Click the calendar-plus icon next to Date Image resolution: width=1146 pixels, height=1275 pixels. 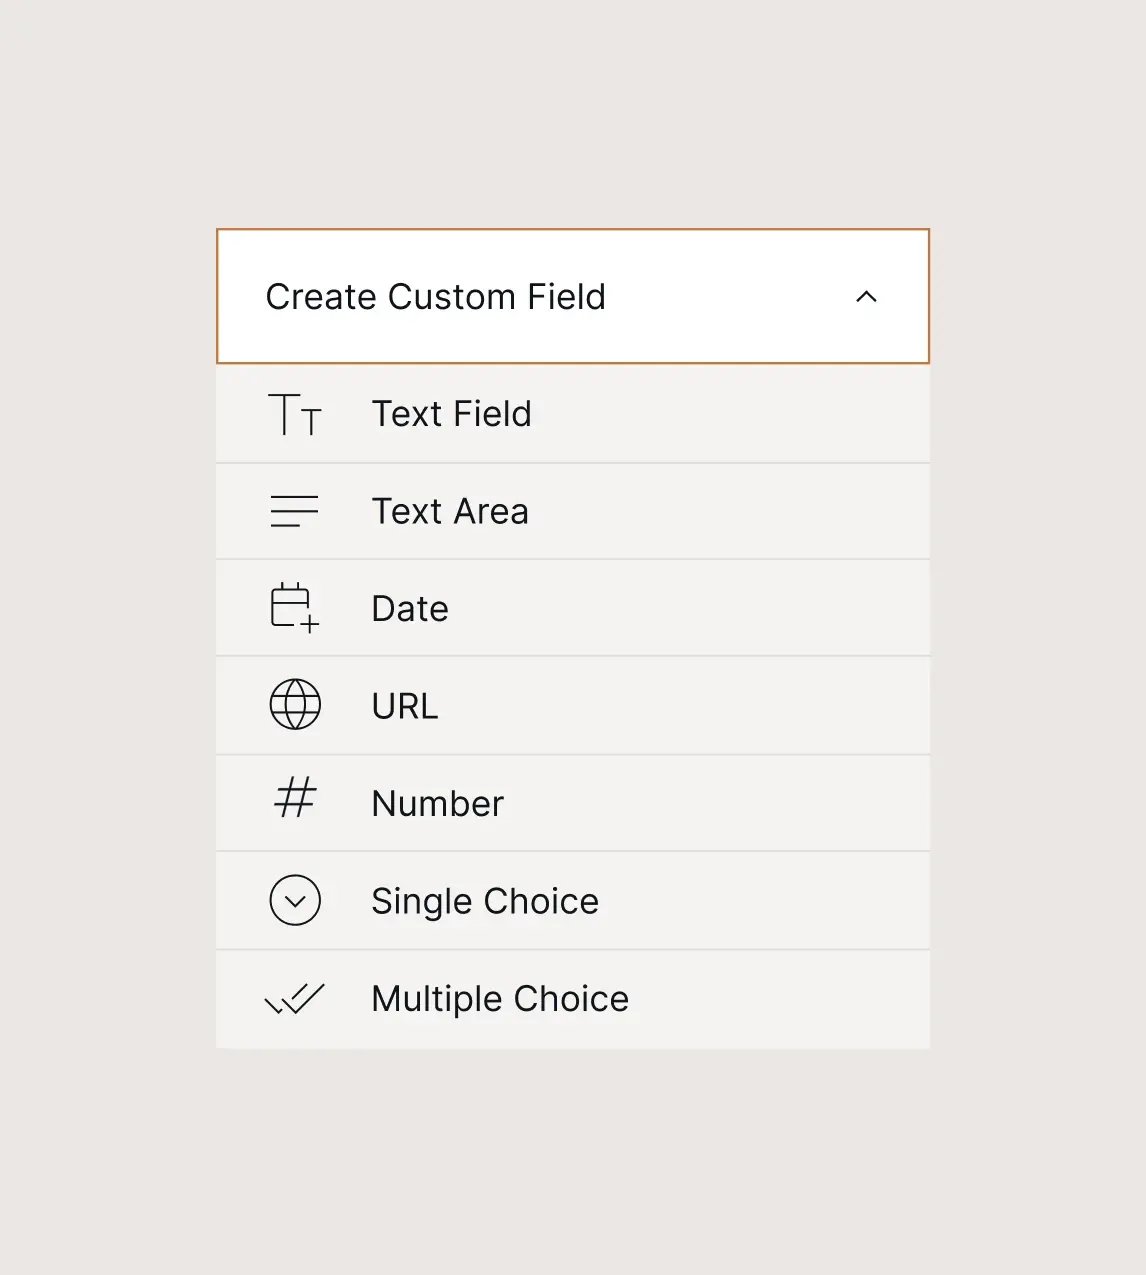(x=293, y=607)
